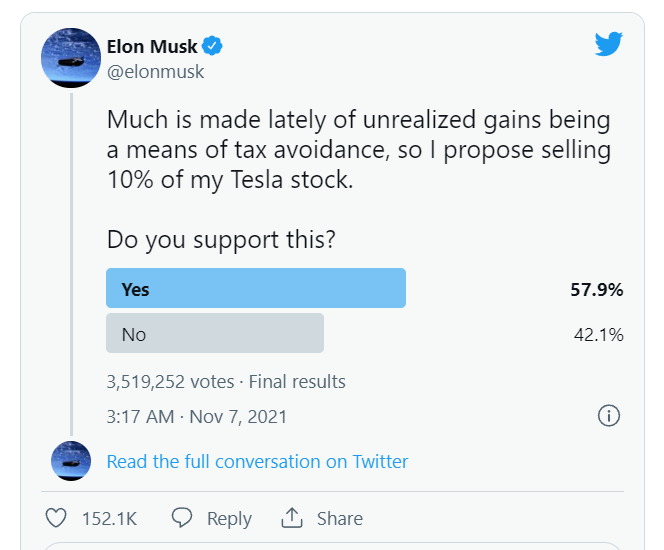Click the 57.9% Yes percentage
Viewport: 664px width, 550px height.
tap(597, 290)
